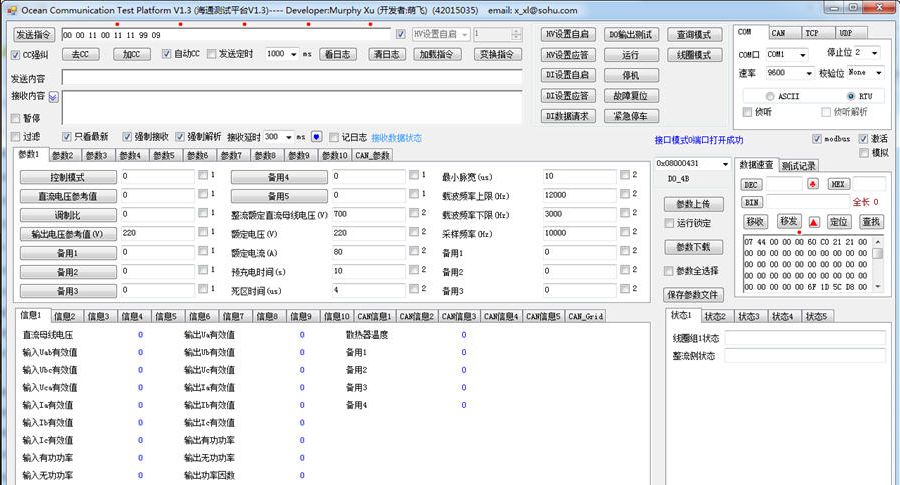Screen dimensions: 900x485
Task: Enable the 模拟 checkbox
Action: [863, 153]
